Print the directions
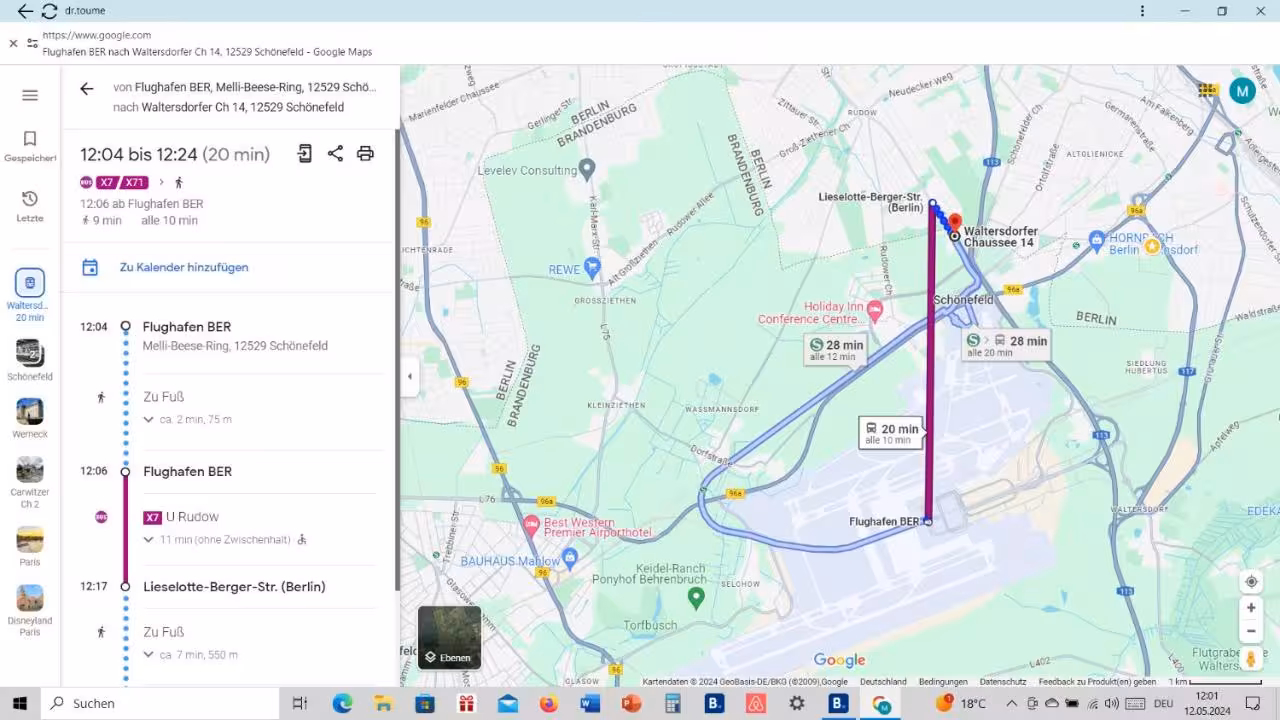This screenshot has width=1280, height=720. pyautogui.click(x=365, y=153)
